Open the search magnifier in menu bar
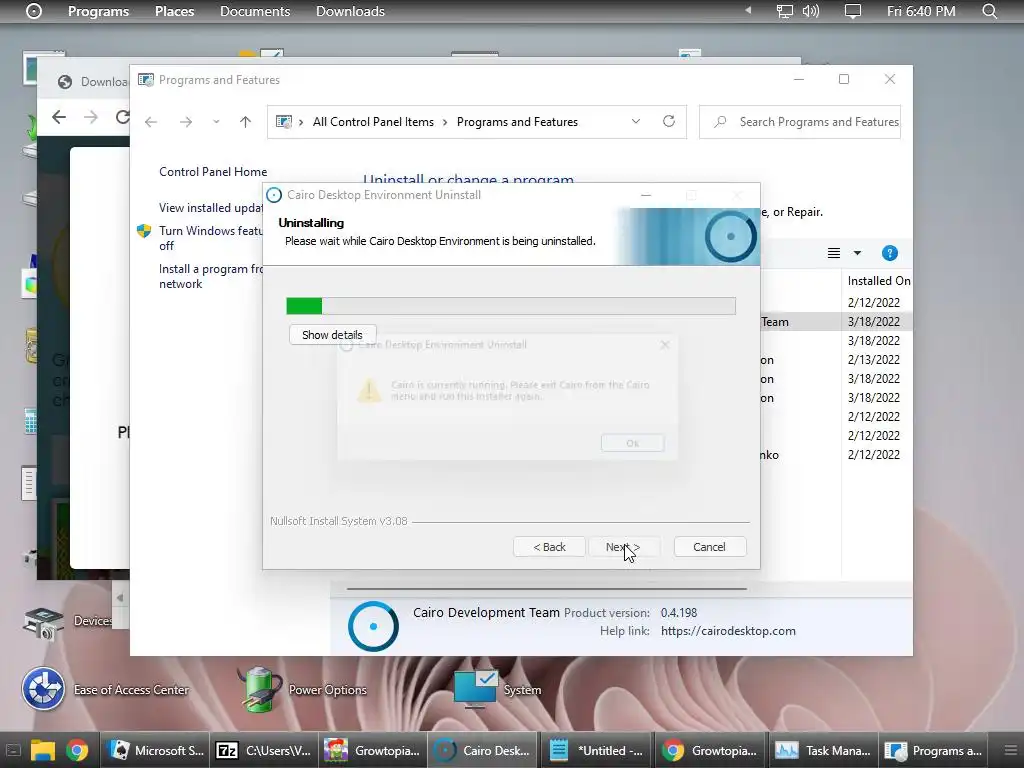 (989, 11)
